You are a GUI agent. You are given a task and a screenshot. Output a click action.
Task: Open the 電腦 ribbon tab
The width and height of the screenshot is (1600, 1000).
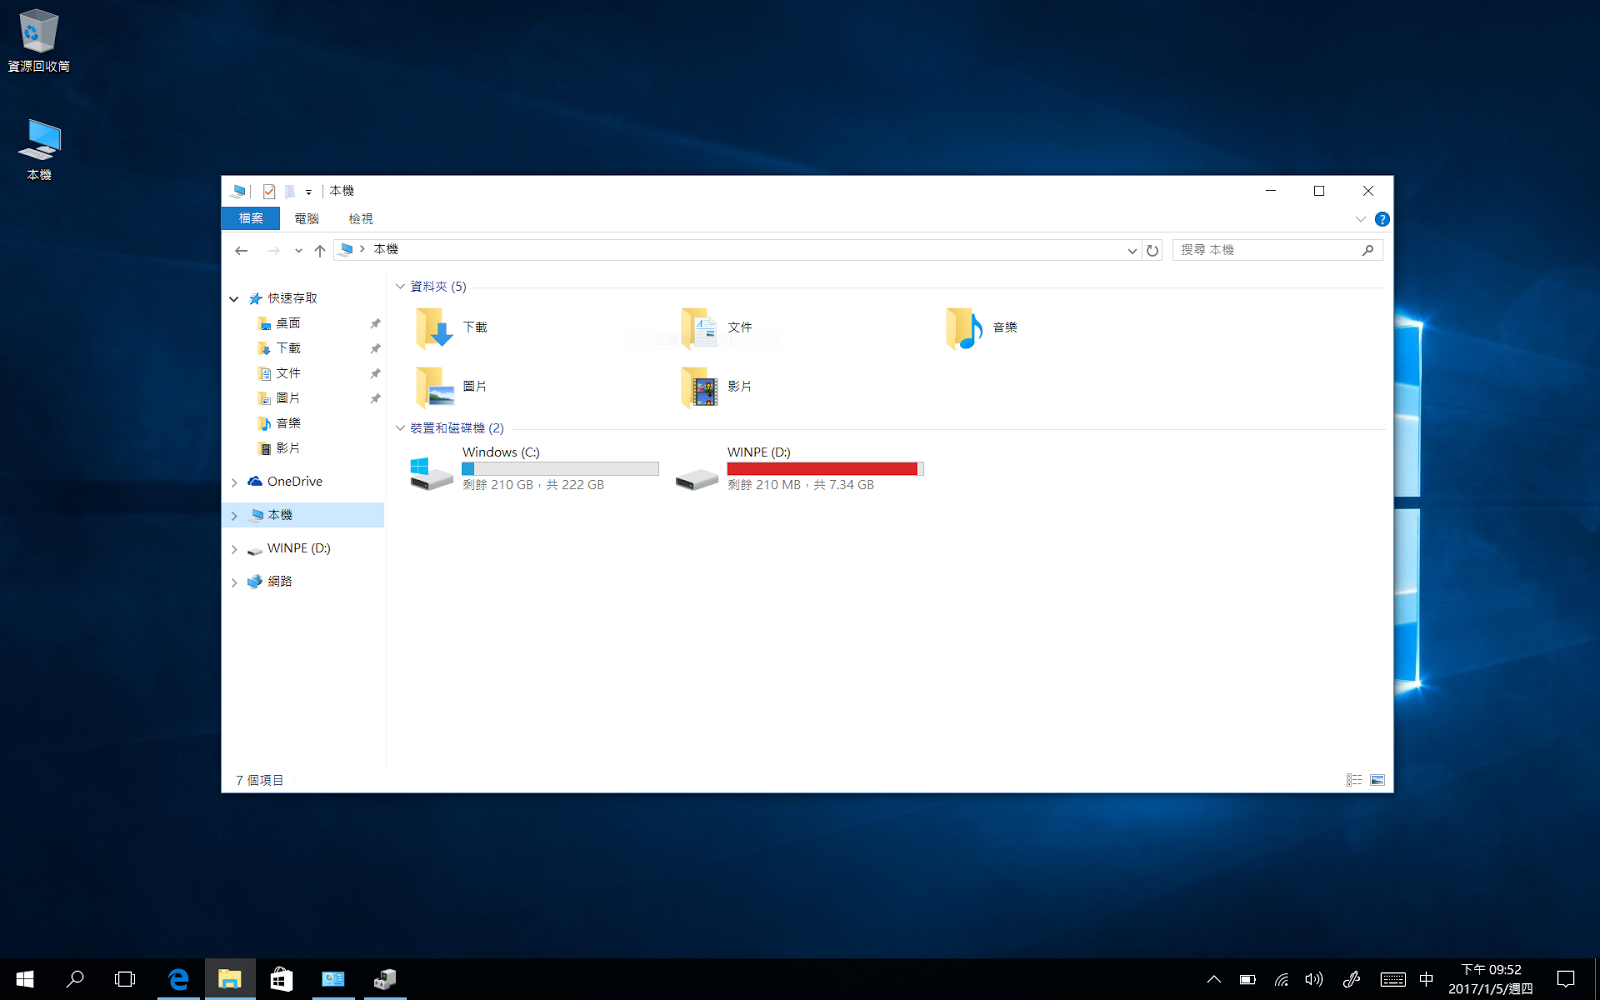coord(307,219)
